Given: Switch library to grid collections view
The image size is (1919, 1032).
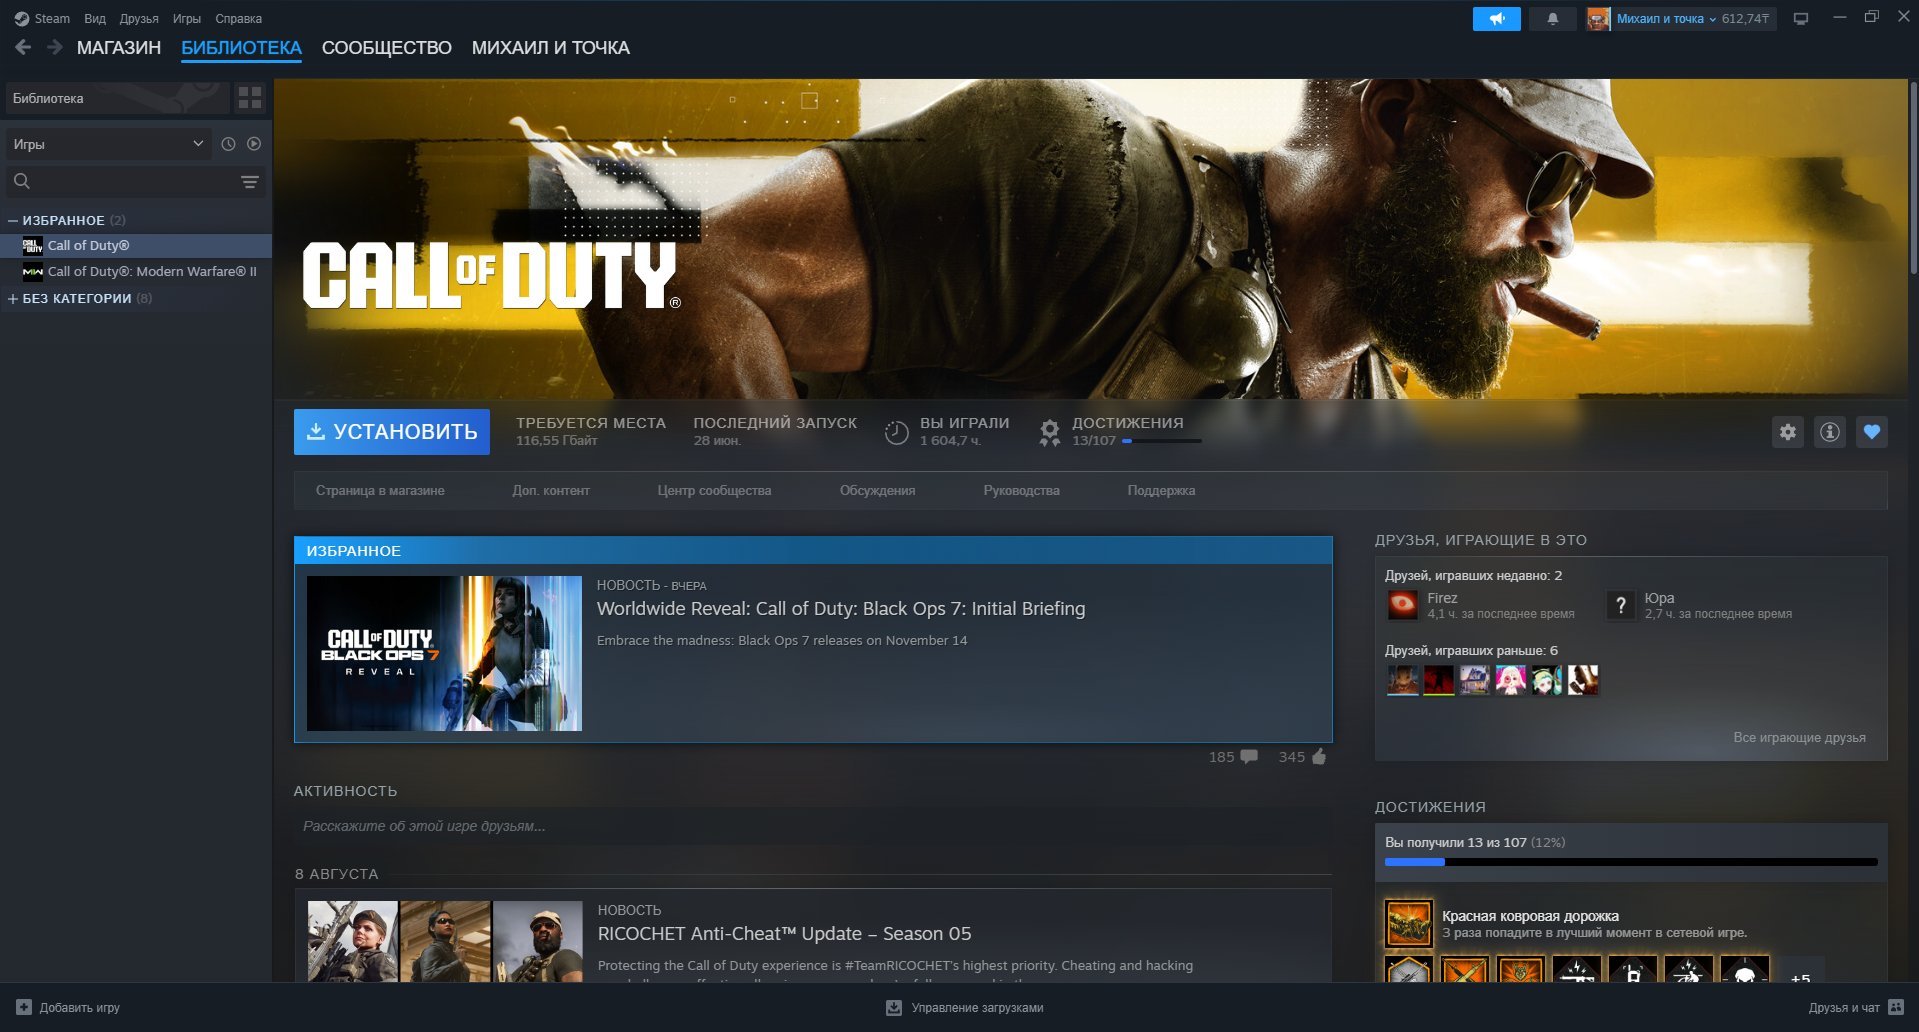Looking at the screenshot, I should (250, 98).
